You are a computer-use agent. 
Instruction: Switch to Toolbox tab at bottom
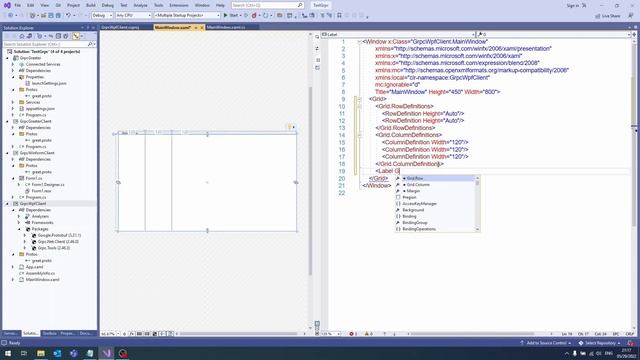click(49, 333)
